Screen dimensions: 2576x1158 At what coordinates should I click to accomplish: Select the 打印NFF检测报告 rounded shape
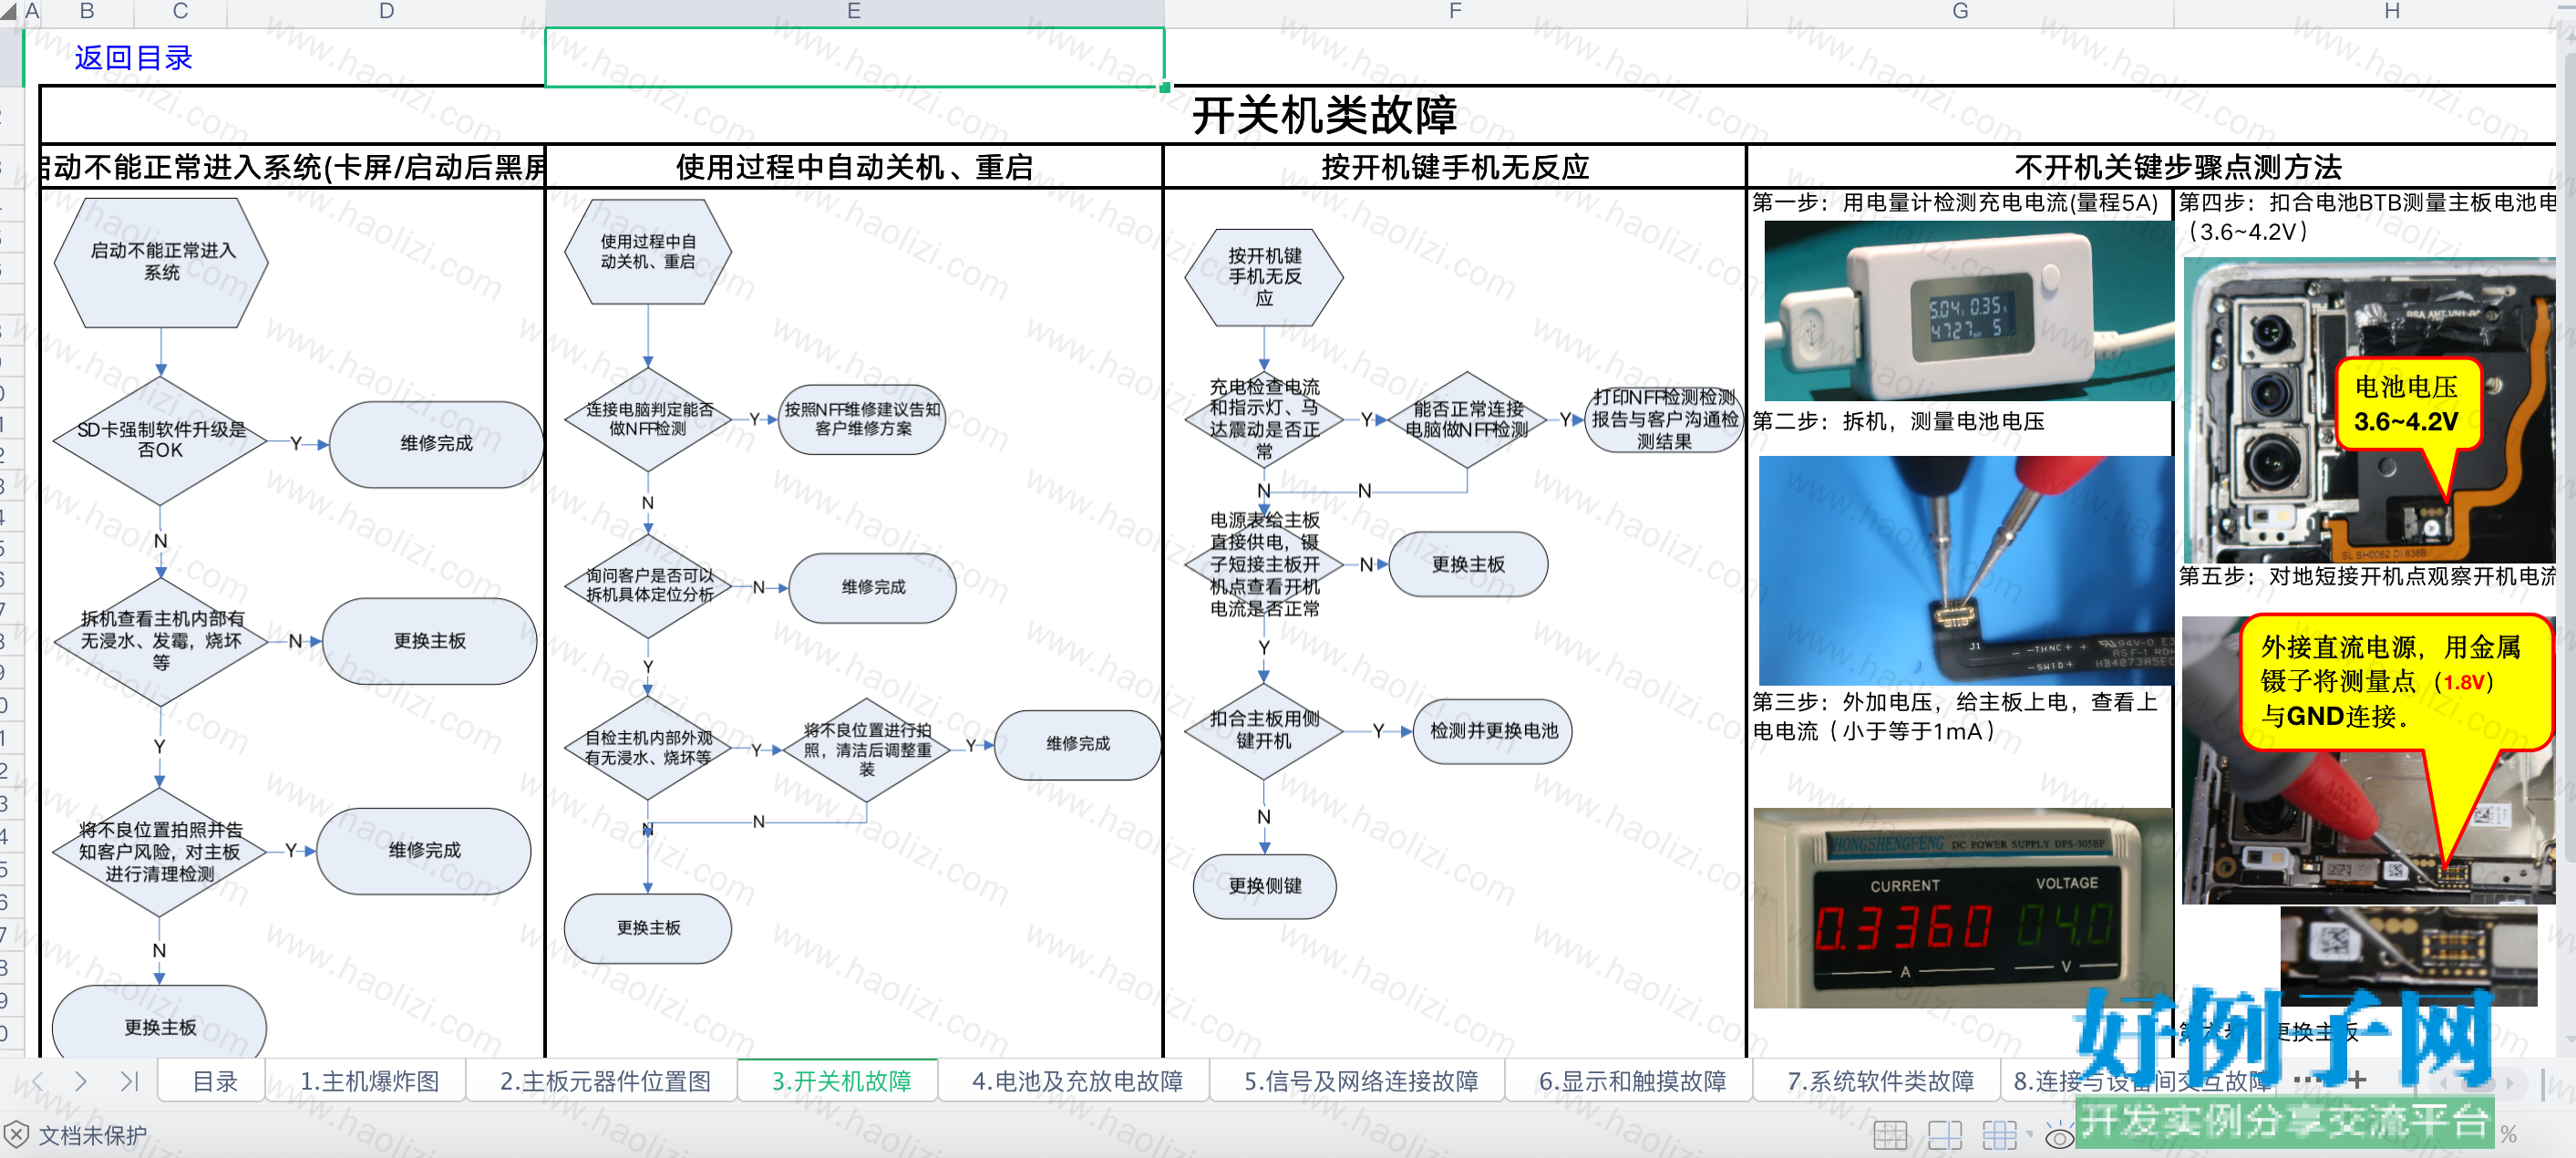click(x=1664, y=419)
